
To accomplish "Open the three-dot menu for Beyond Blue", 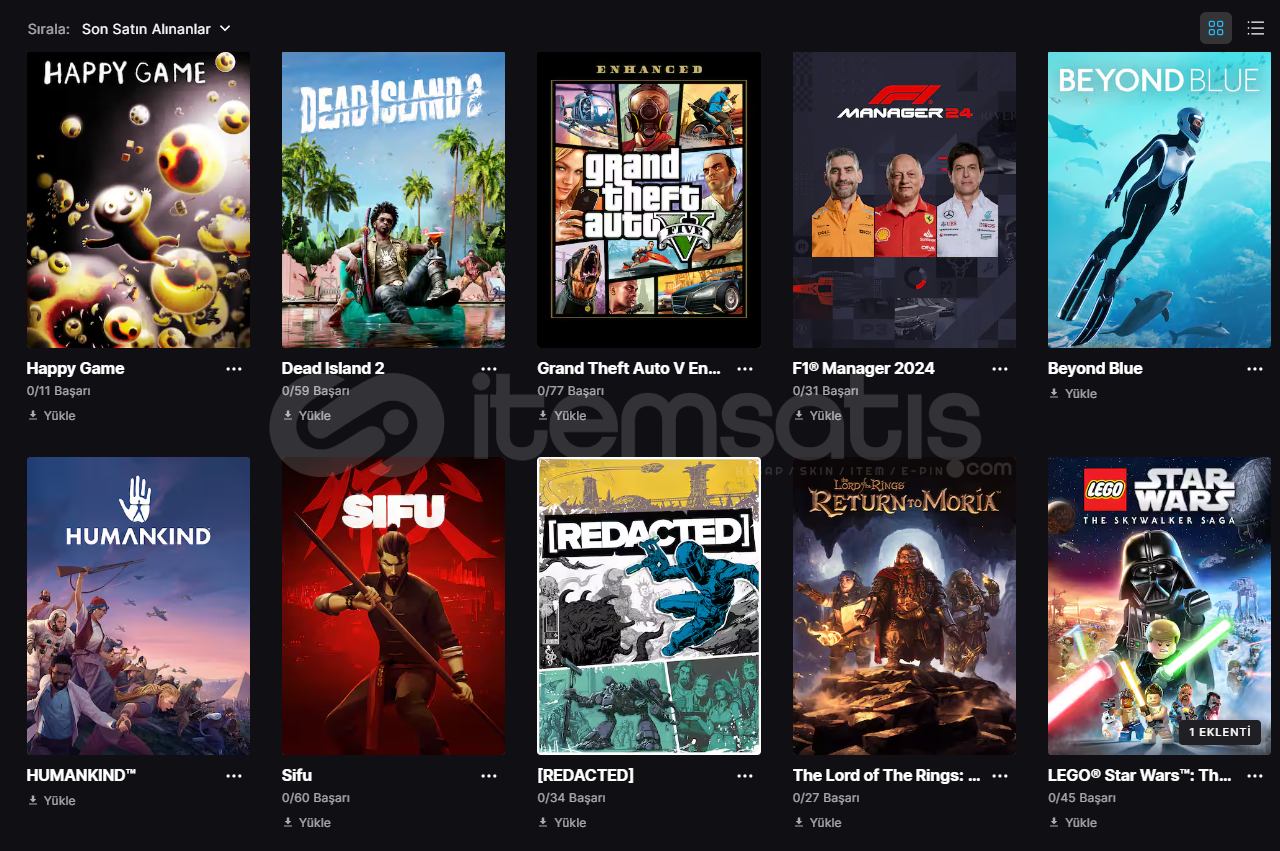I will click(x=1255, y=369).
